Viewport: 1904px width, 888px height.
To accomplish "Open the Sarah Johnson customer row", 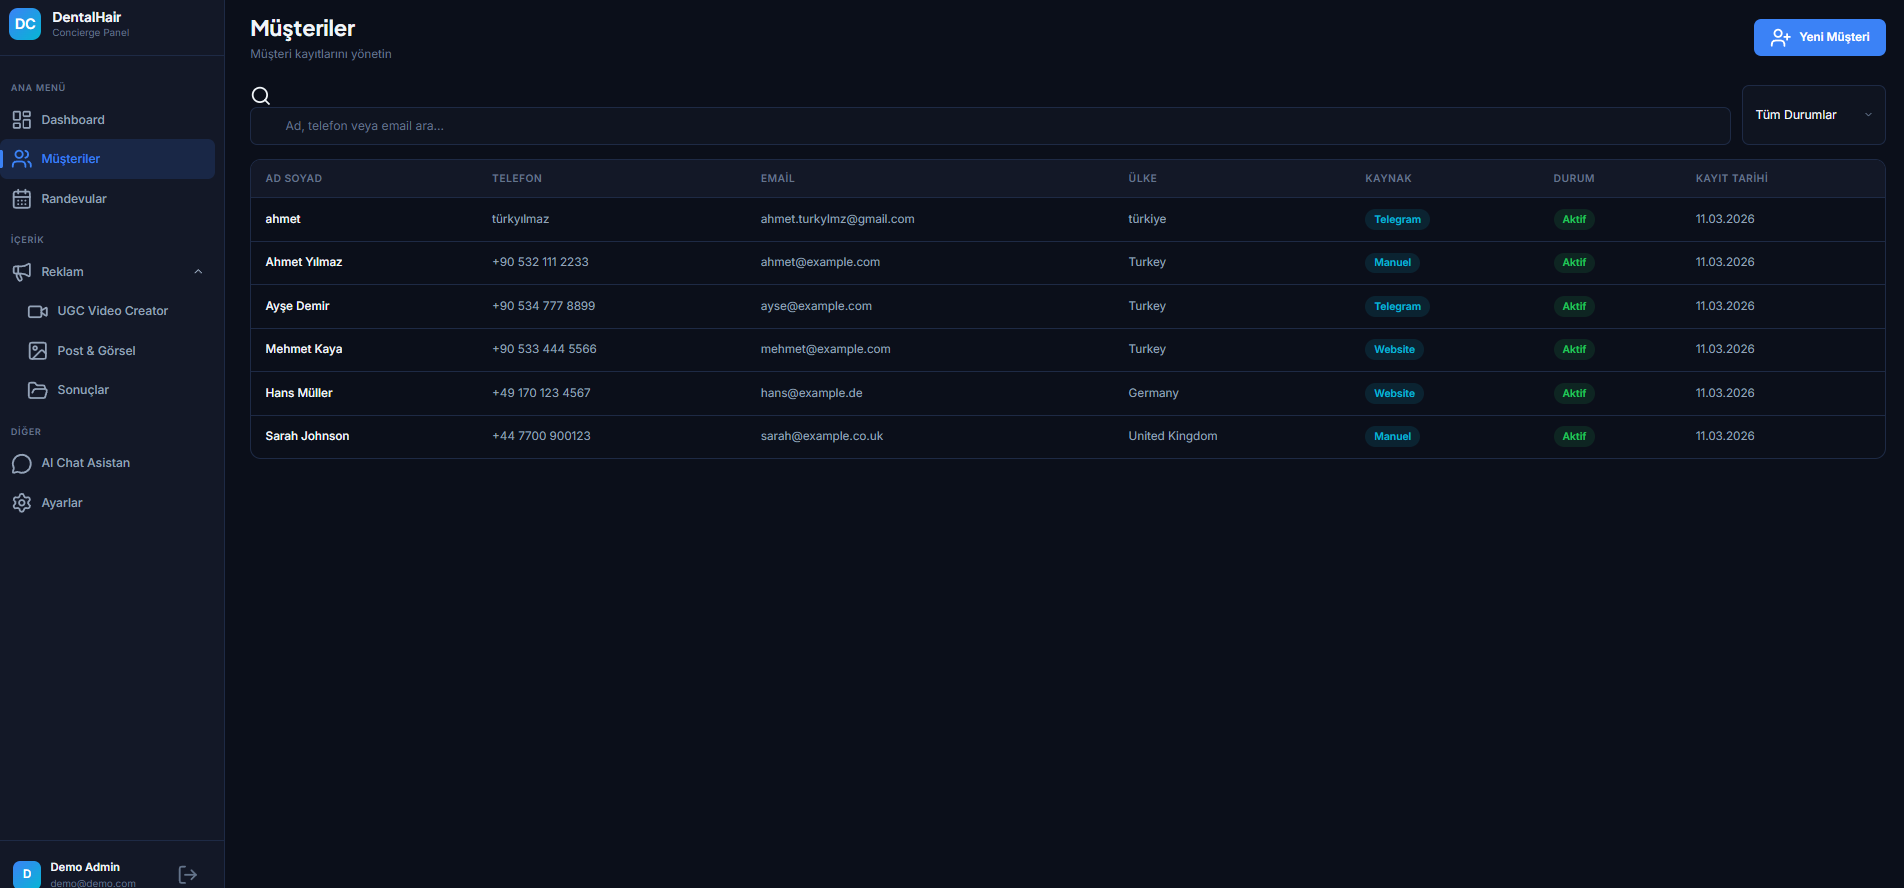I will click(x=307, y=436).
